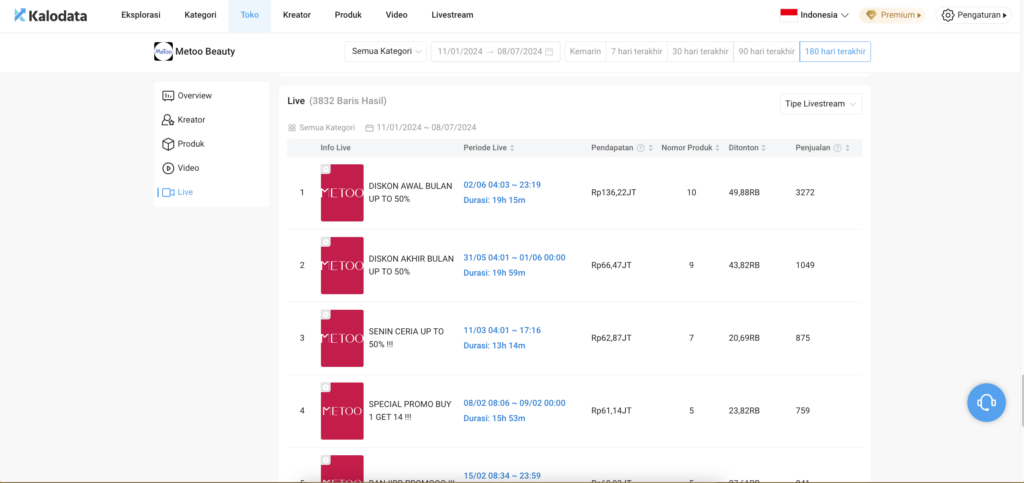
Task: Select the Toko tab
Action: 249,15
